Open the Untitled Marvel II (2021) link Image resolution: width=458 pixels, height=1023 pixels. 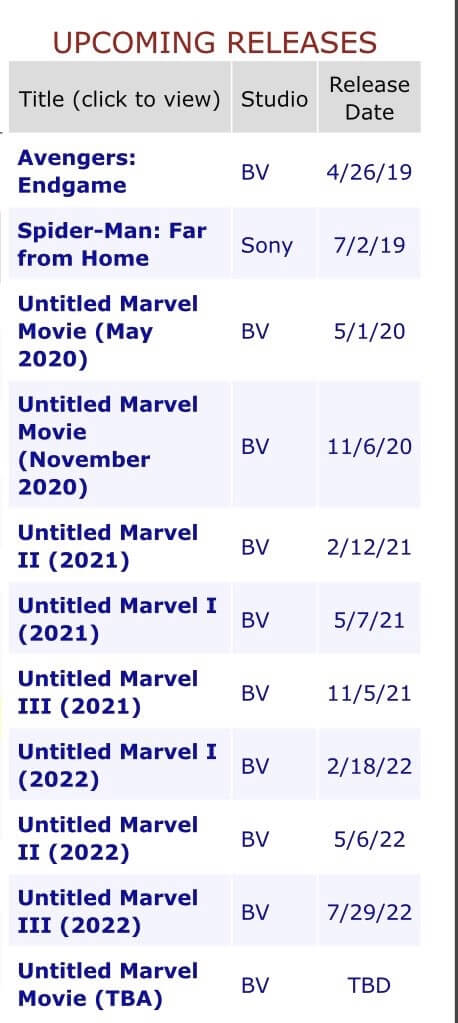click(x=108, y=547)
